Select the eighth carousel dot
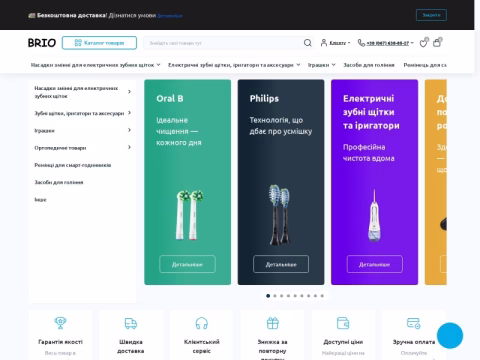The height and width of the screenshot is (360, 480). [x=315, y=296]
